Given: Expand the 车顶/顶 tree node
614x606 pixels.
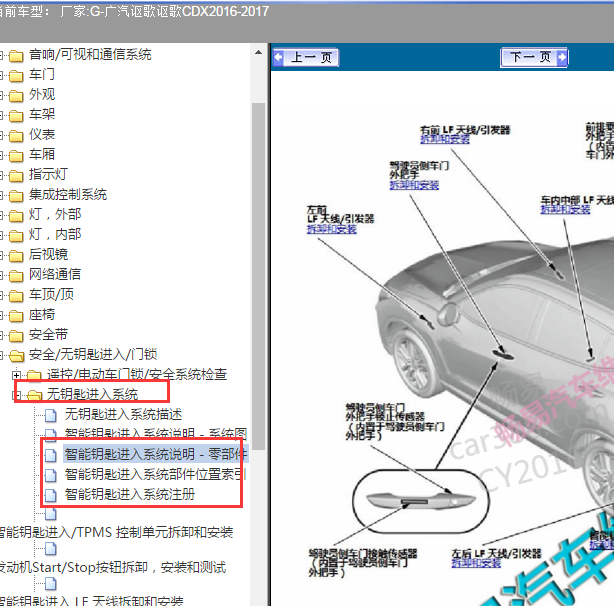Looking at the screenshot, I should pos(1,296).
